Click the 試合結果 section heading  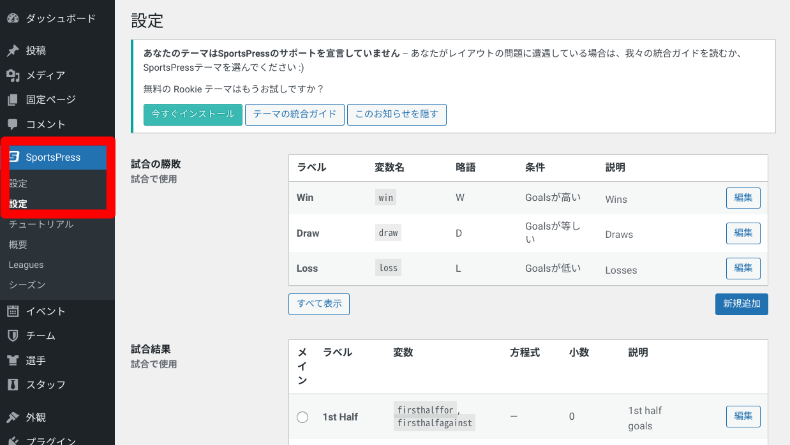(151, 349)
